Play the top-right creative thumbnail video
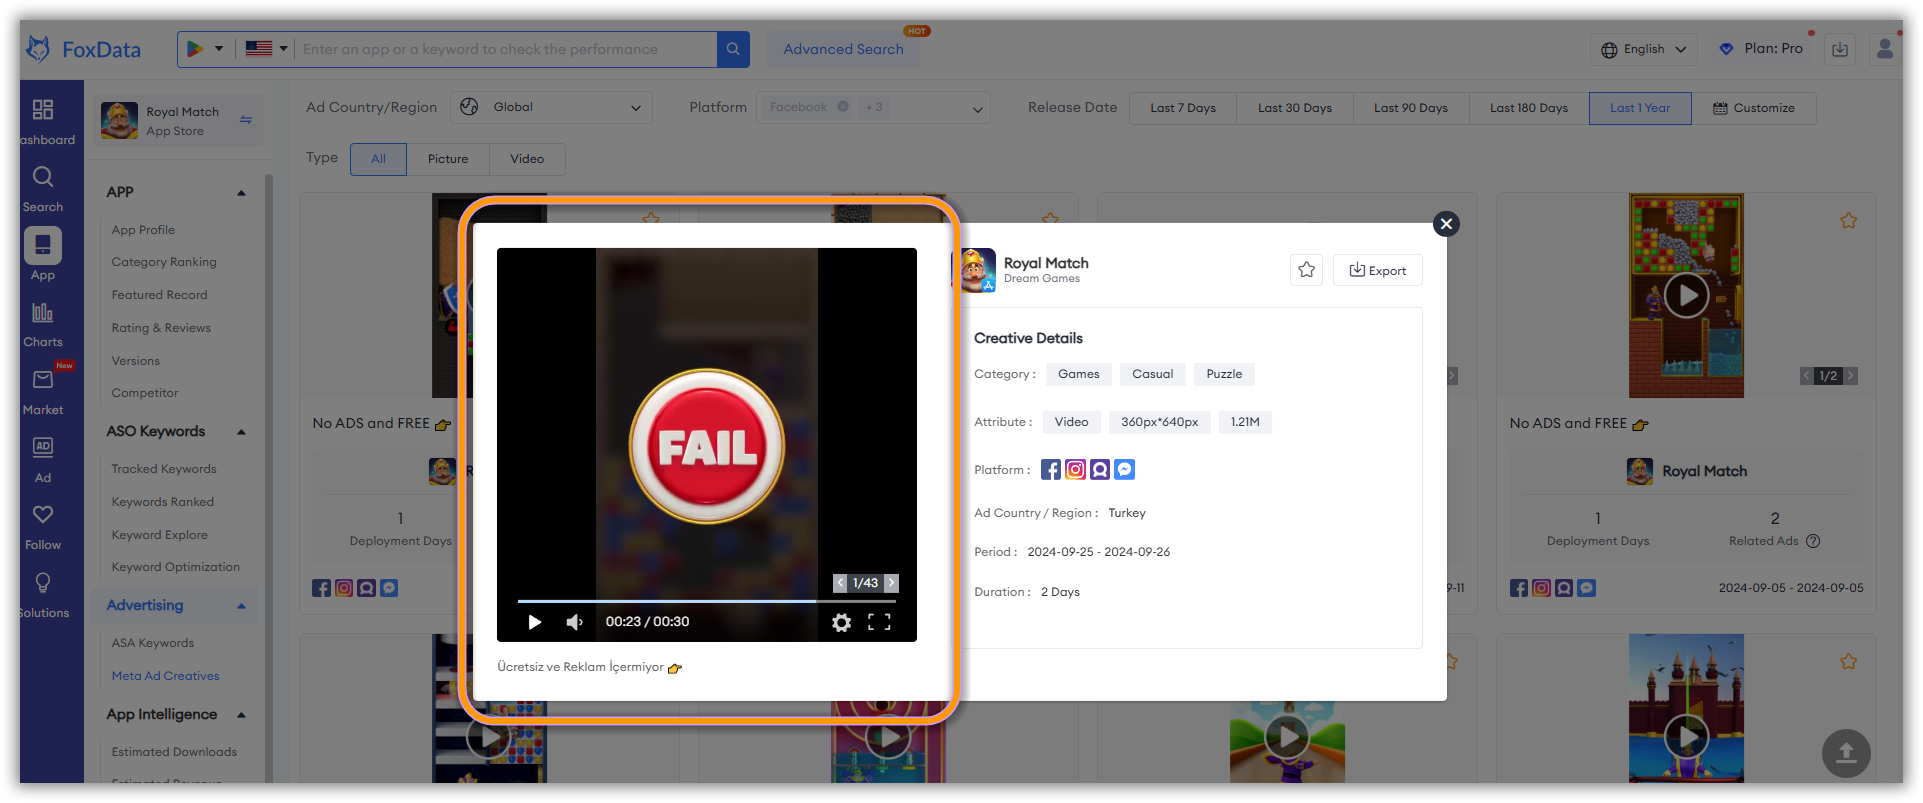 tap(1686, 296)
